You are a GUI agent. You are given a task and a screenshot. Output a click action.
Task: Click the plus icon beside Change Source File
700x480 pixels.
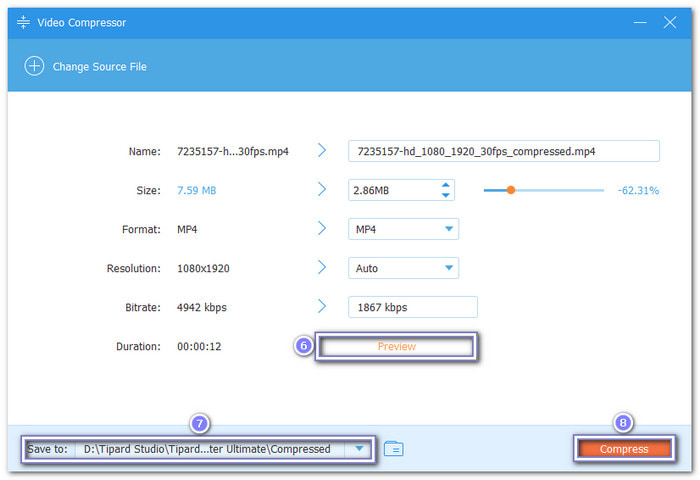coord(35,66)
